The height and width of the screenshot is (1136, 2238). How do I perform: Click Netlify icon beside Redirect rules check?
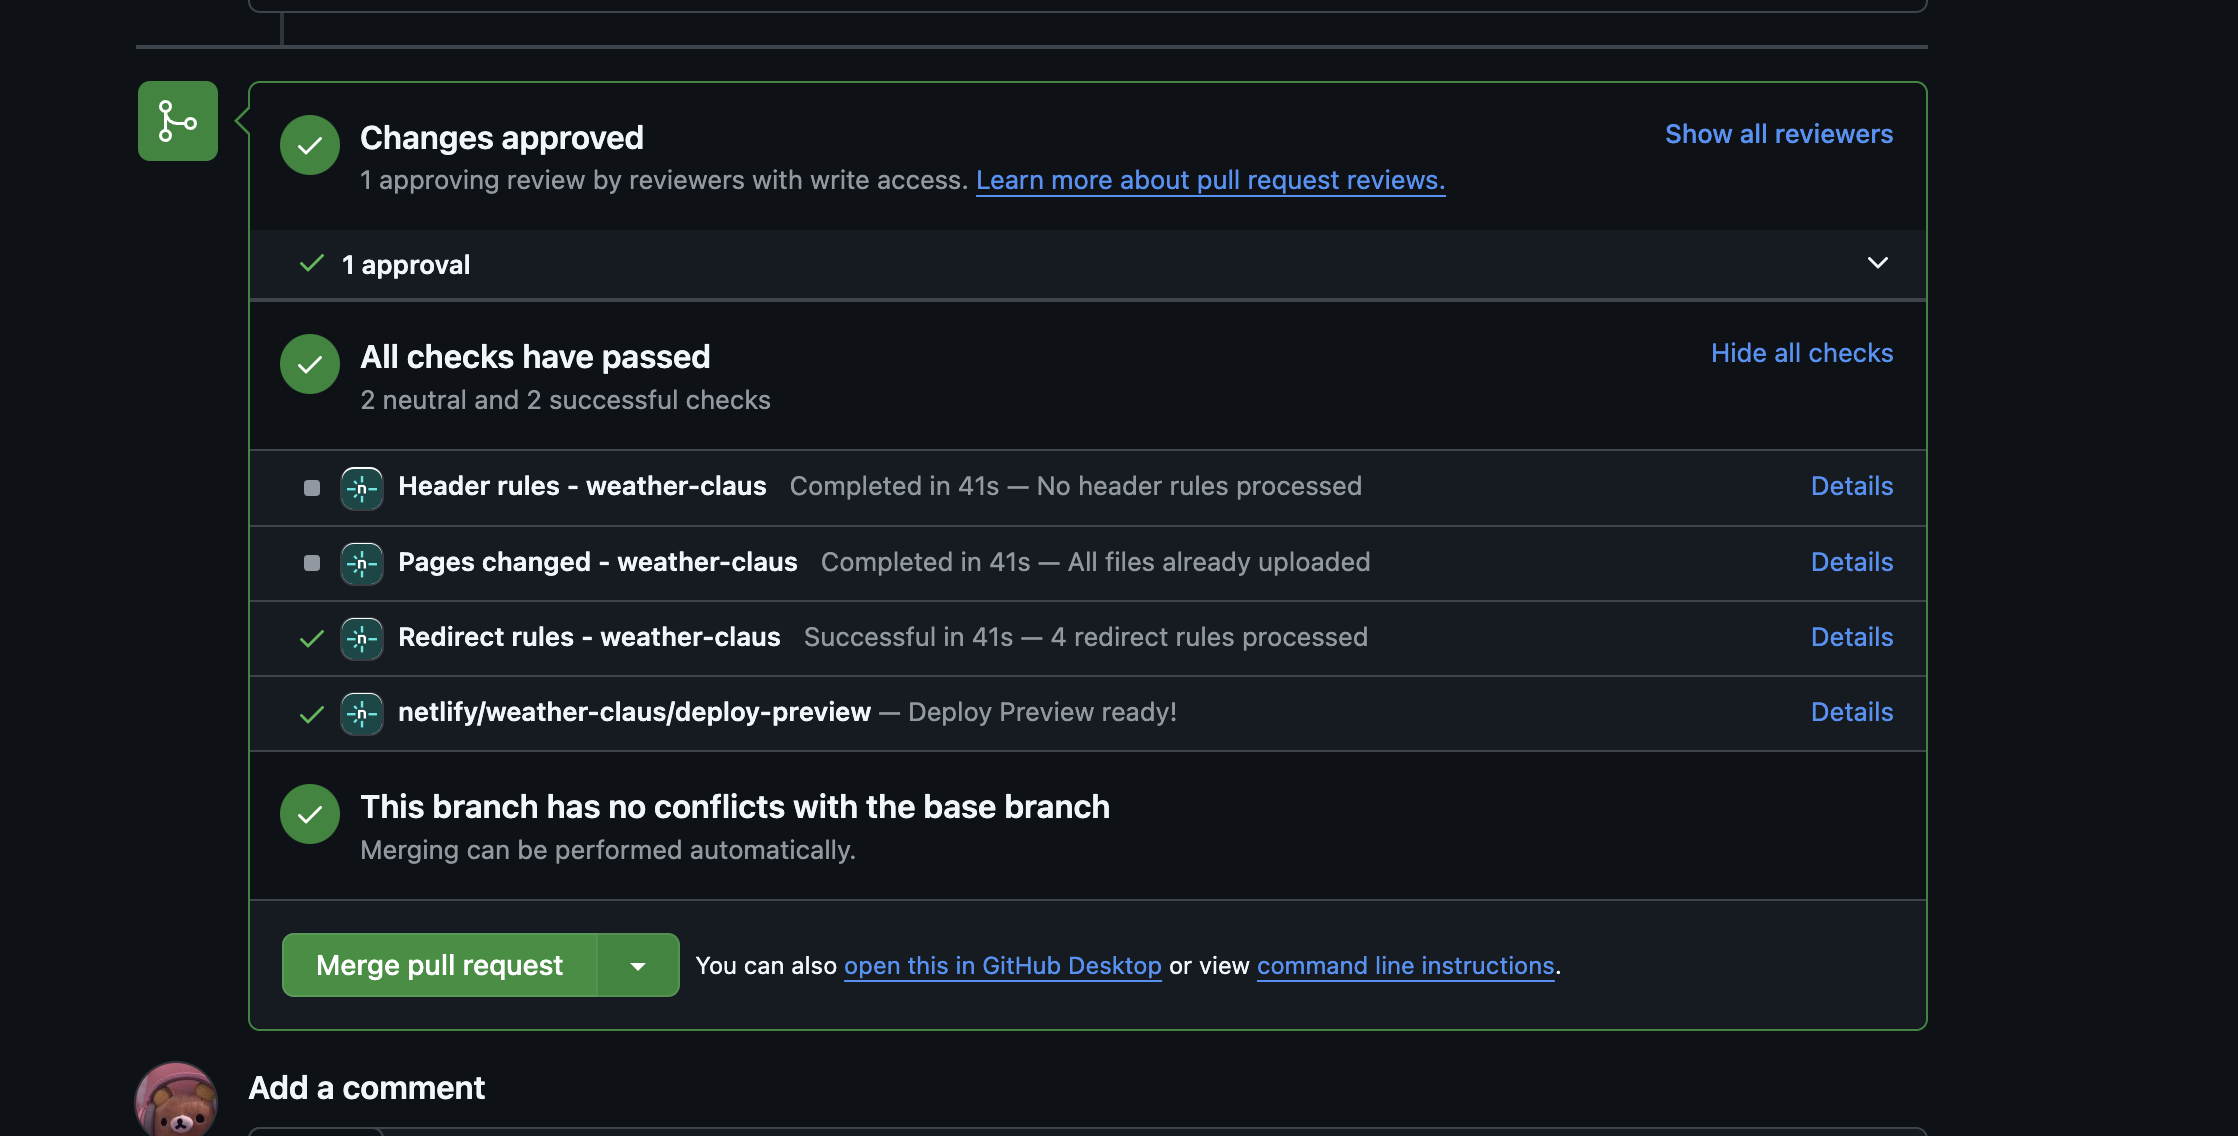(x=361, y=638)
